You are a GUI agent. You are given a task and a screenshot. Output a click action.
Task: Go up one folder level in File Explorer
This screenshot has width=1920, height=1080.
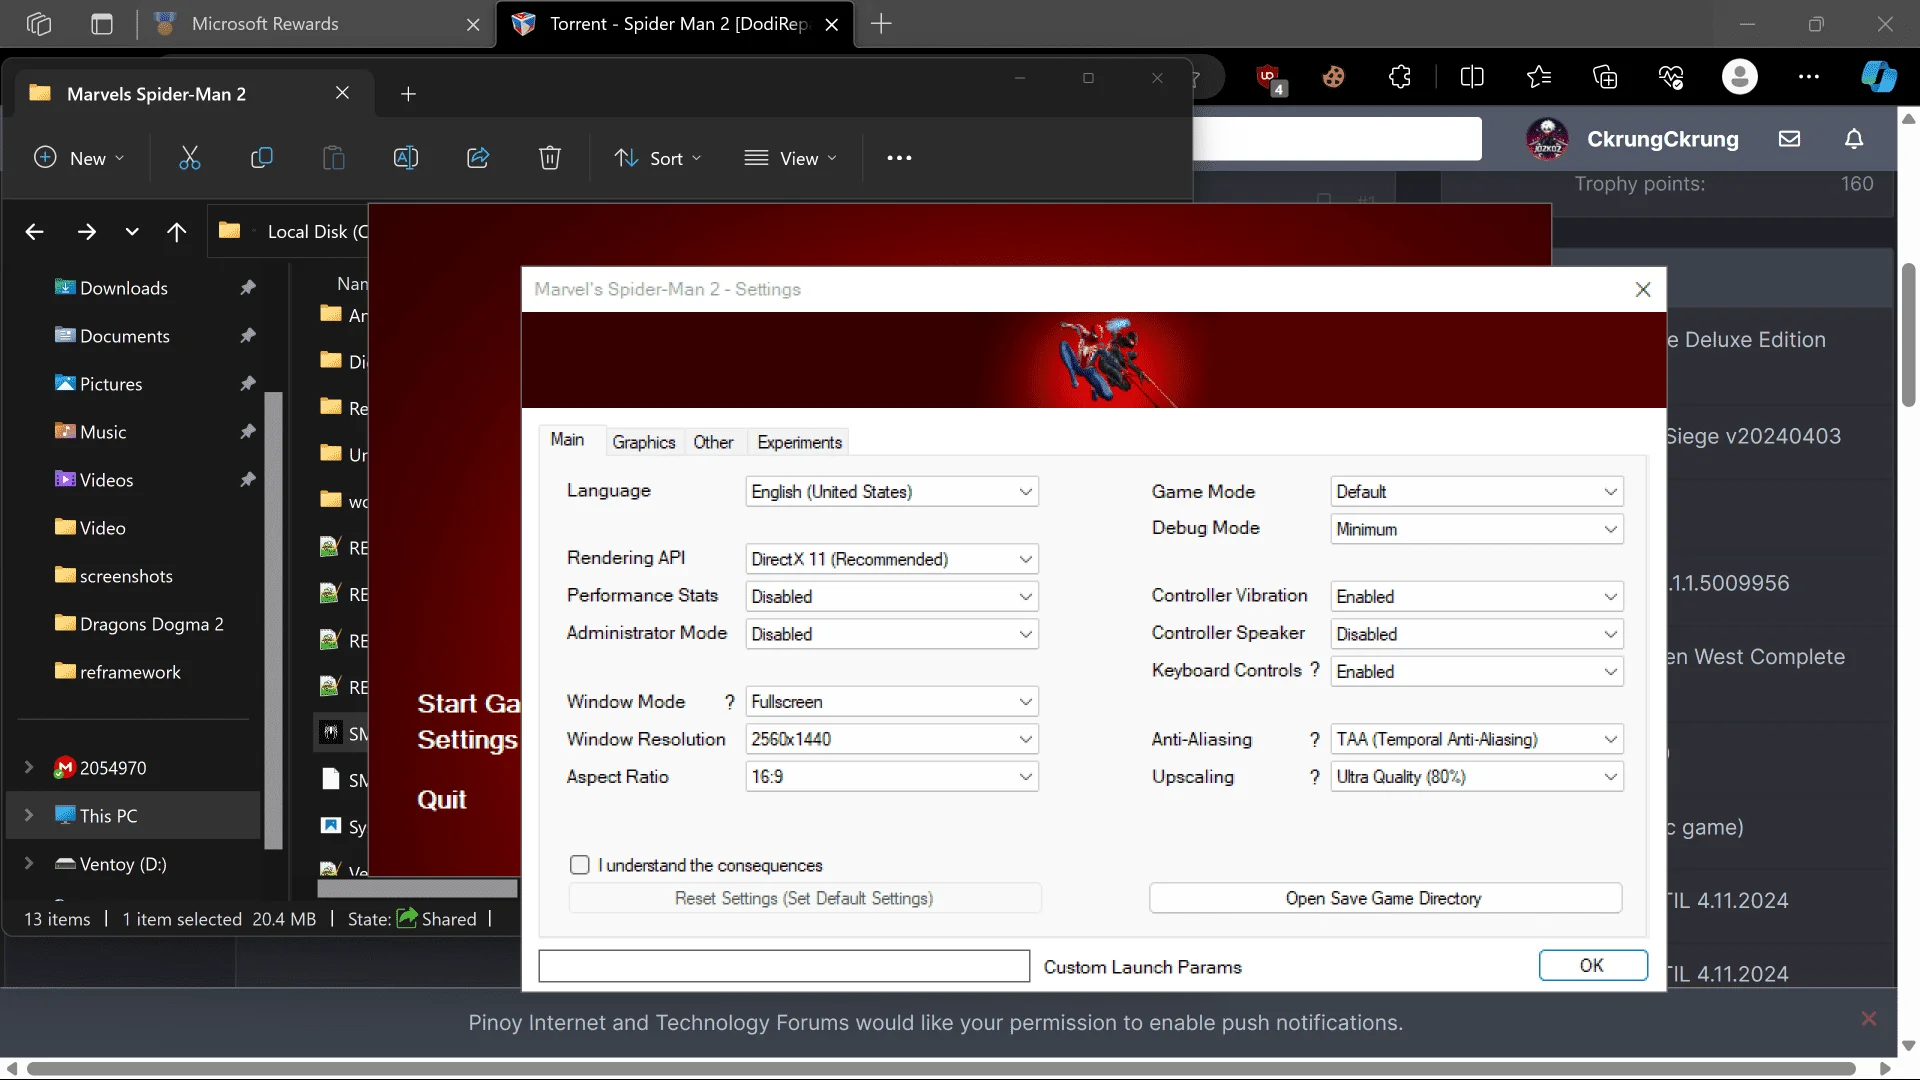[177, 232]
